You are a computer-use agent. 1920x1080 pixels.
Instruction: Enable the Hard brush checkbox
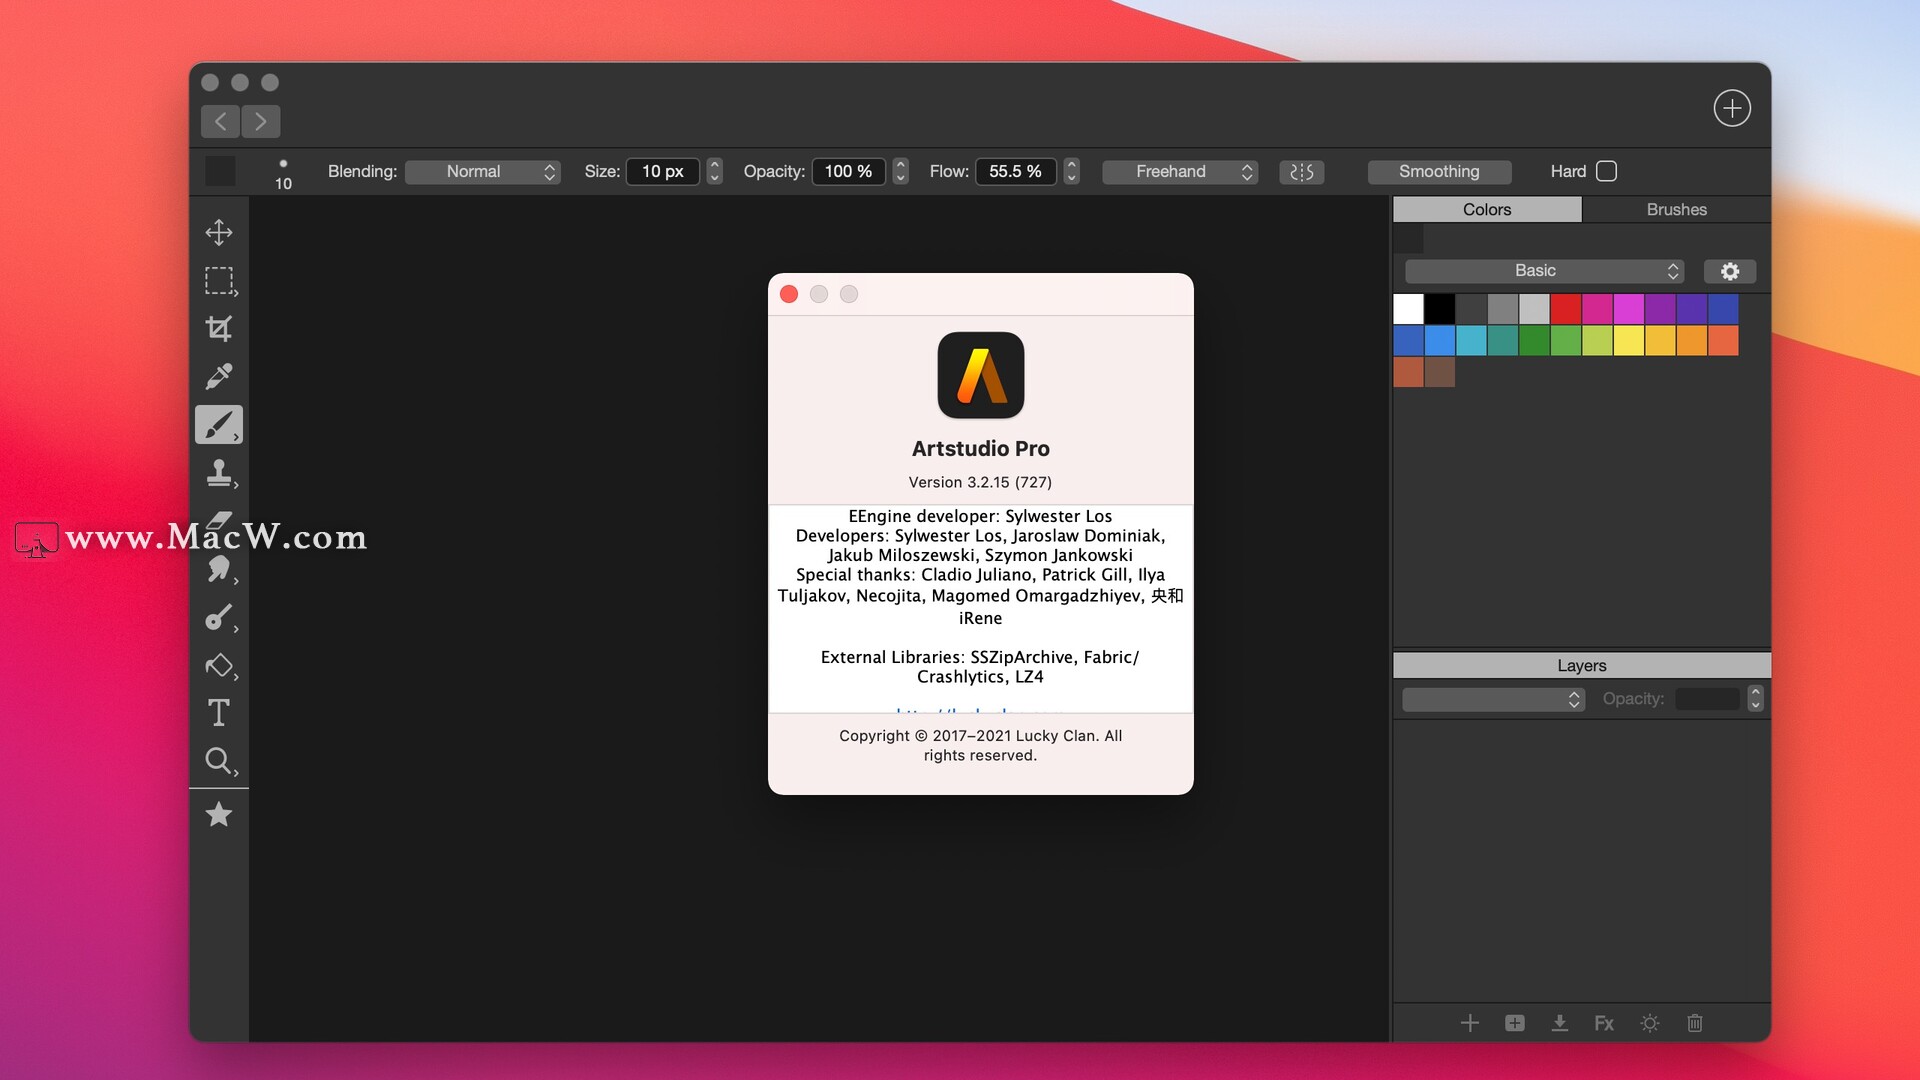pos(1606,171)
